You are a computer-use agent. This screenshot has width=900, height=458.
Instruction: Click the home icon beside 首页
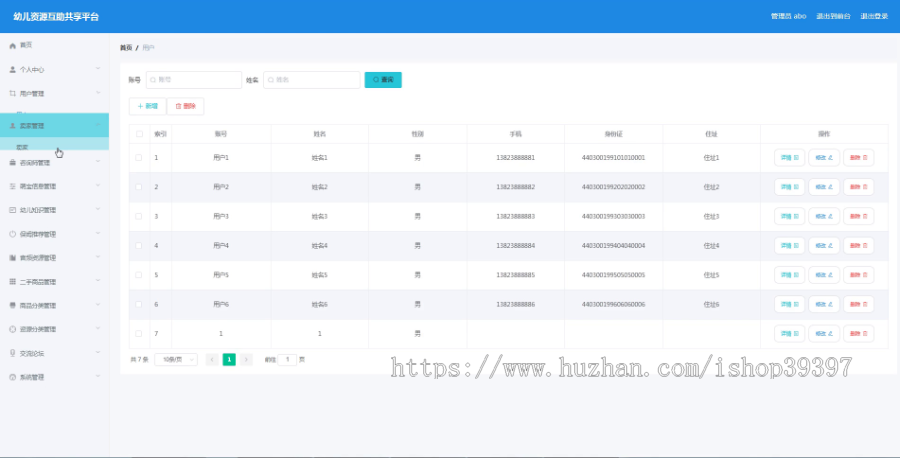coord(13,45)
